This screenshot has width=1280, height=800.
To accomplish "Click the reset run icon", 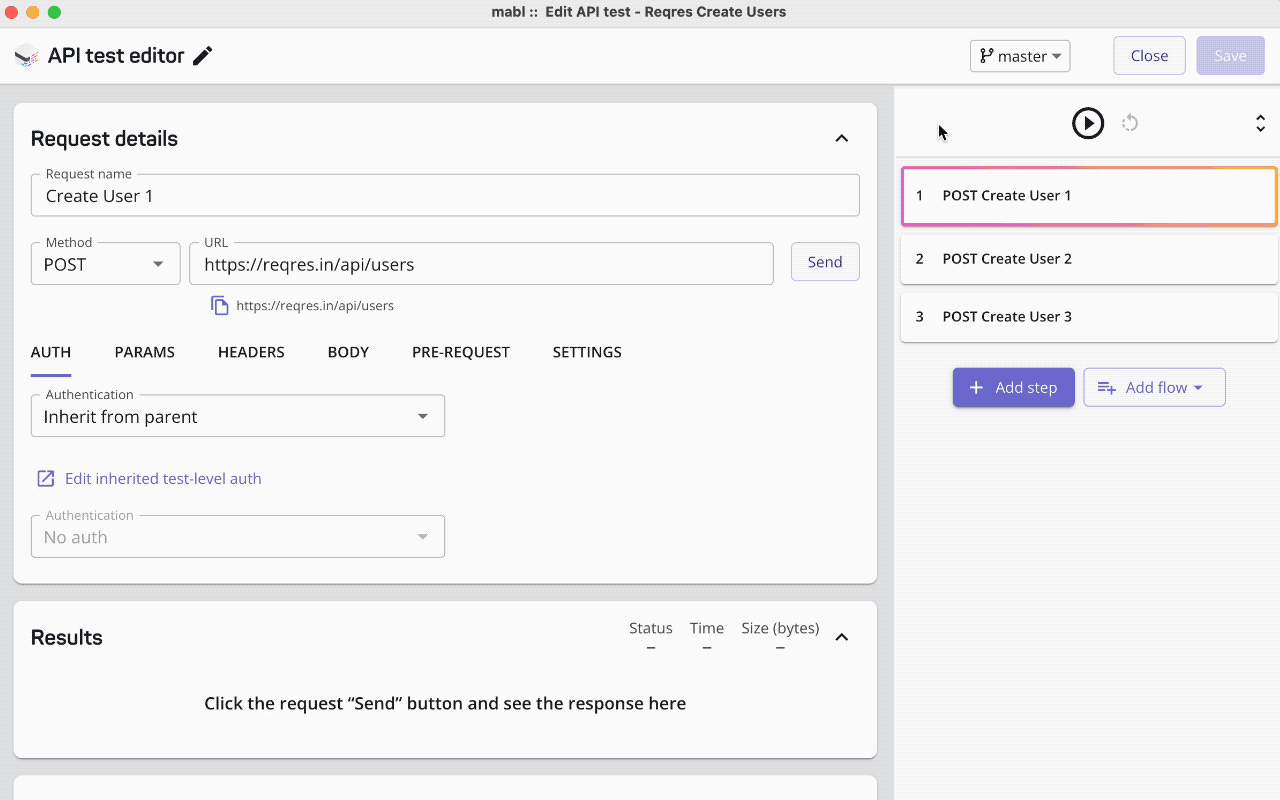I will coord(1130,123).
